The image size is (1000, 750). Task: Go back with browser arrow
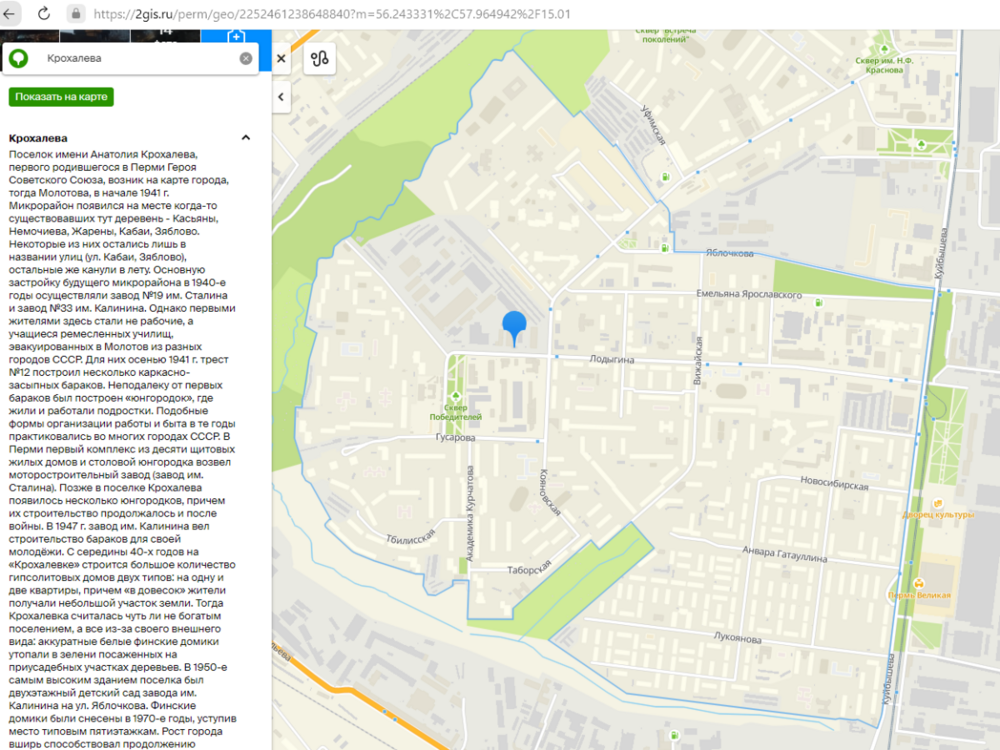pos(9,13)
